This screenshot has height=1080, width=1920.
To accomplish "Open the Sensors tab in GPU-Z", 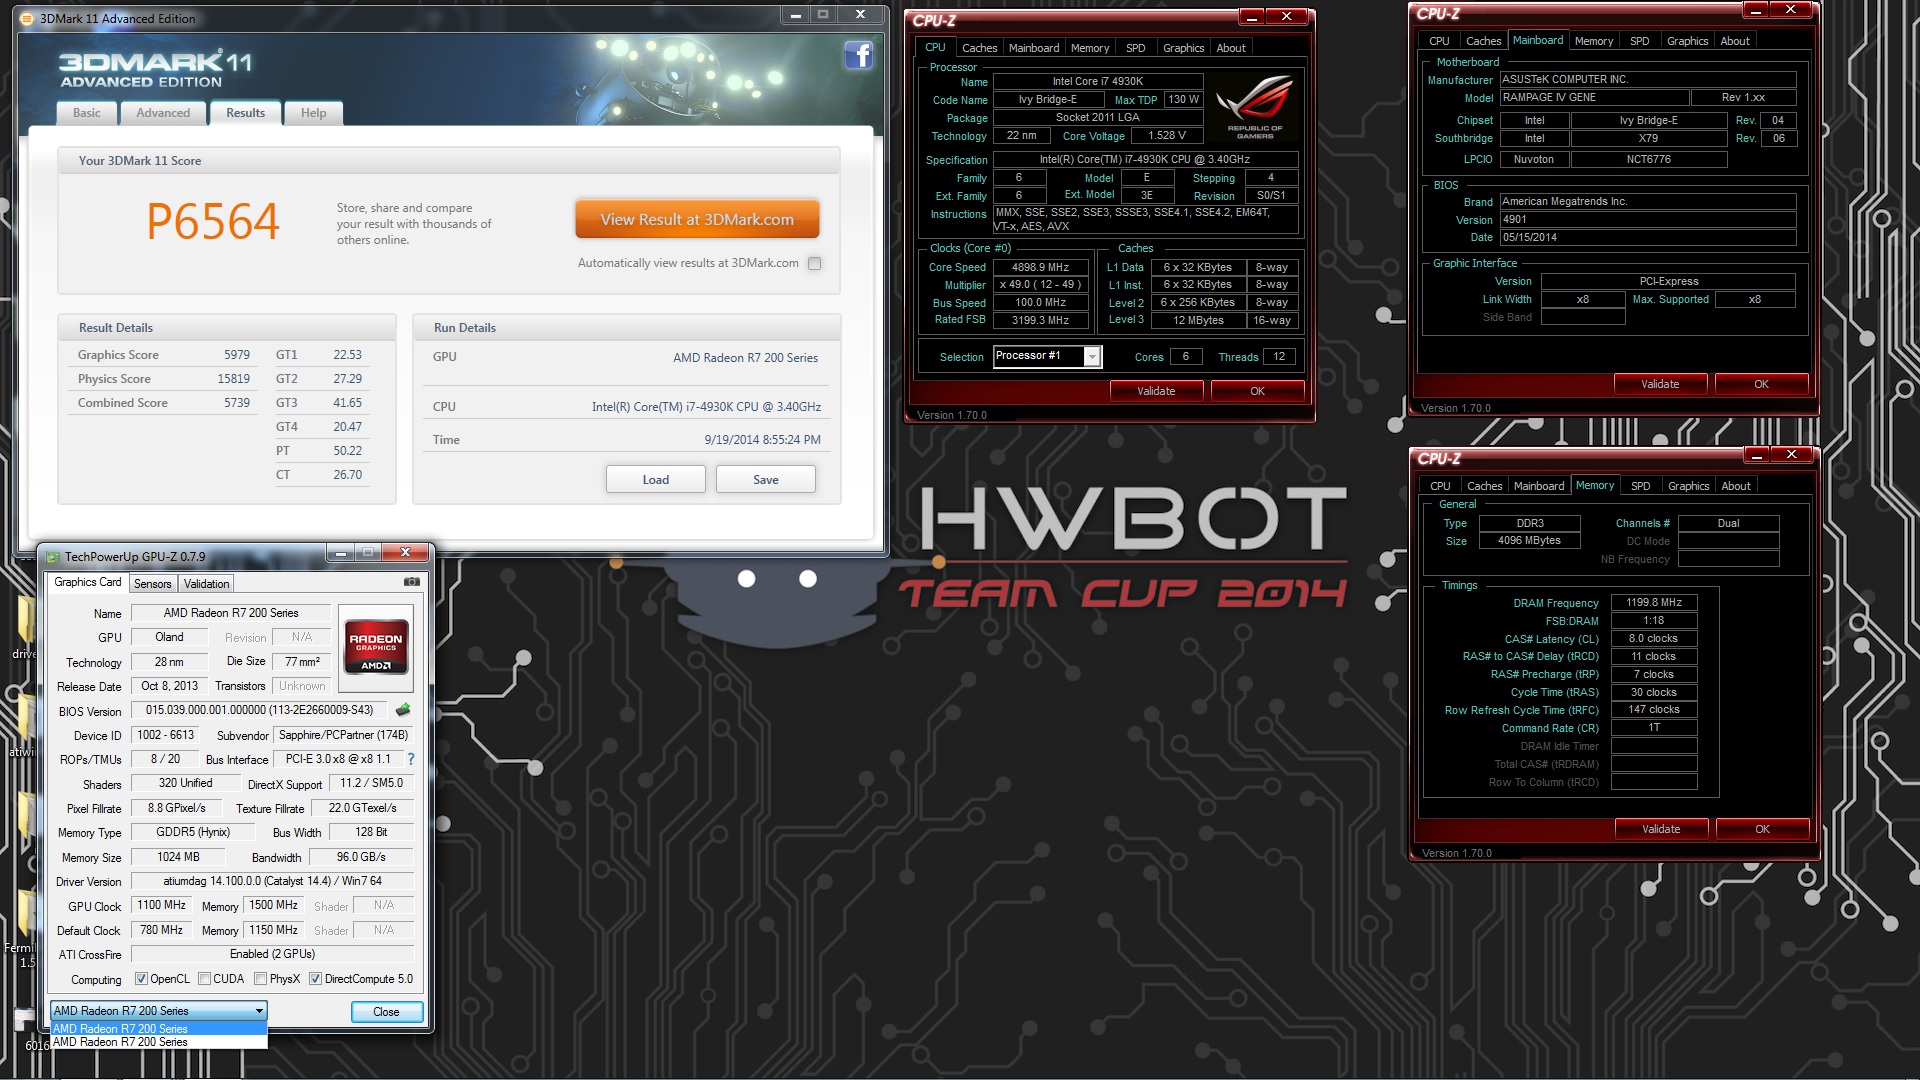I will [153, 584].
